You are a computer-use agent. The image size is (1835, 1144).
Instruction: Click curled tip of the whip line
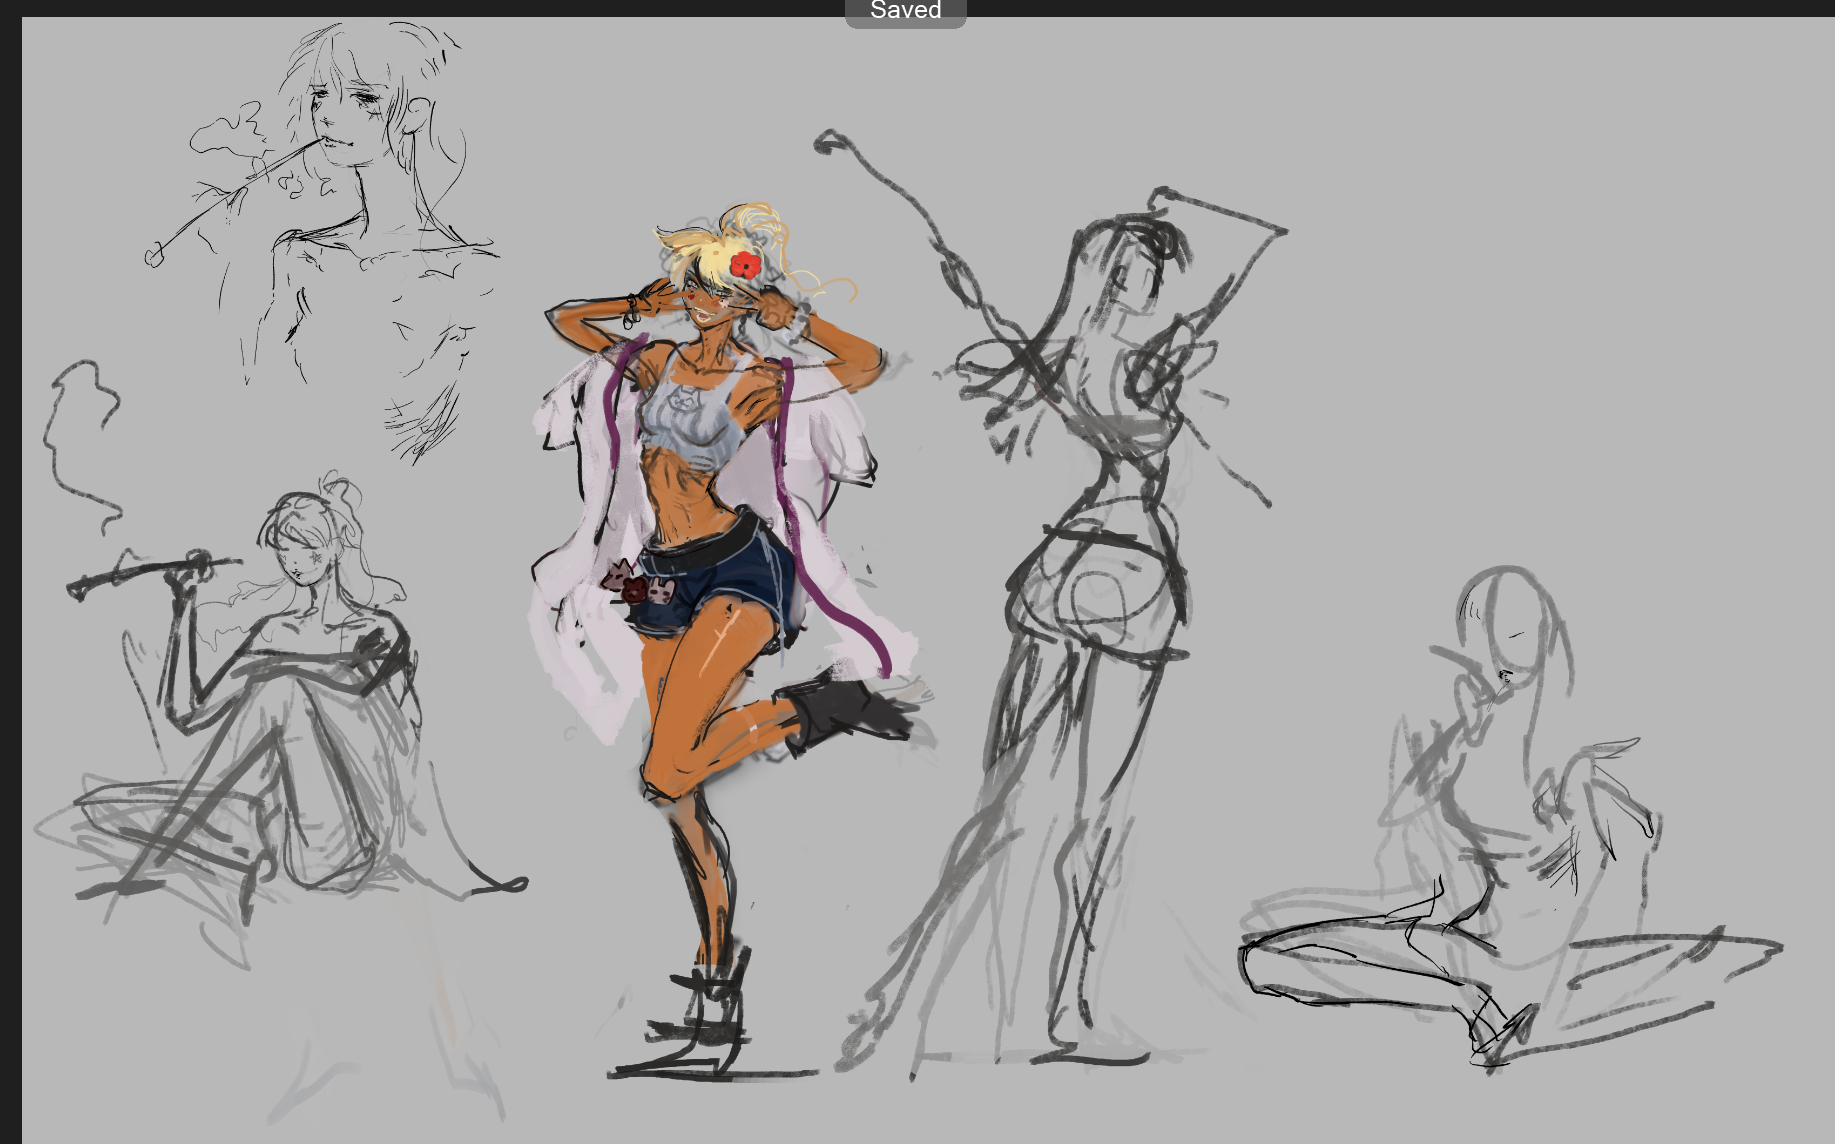828,142
